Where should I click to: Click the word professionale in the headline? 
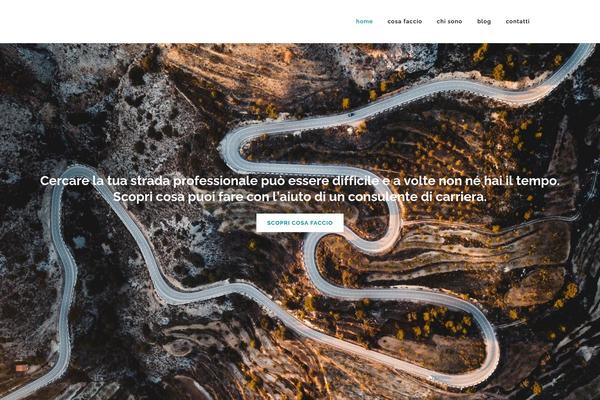[x=215, y=181]
